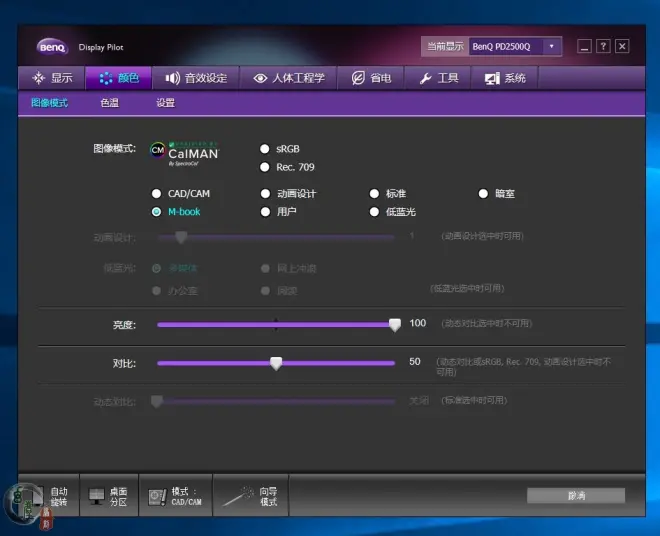Close the Display Pilot window
The height and width of the screenshot is (536, 660).
click(622, 46)
